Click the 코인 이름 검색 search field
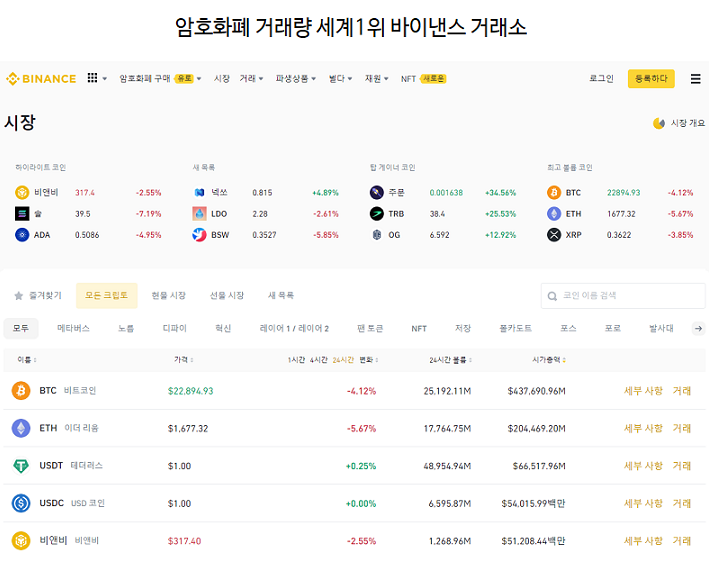This screenshot has width=710, height=567. [x=623, y=296]
